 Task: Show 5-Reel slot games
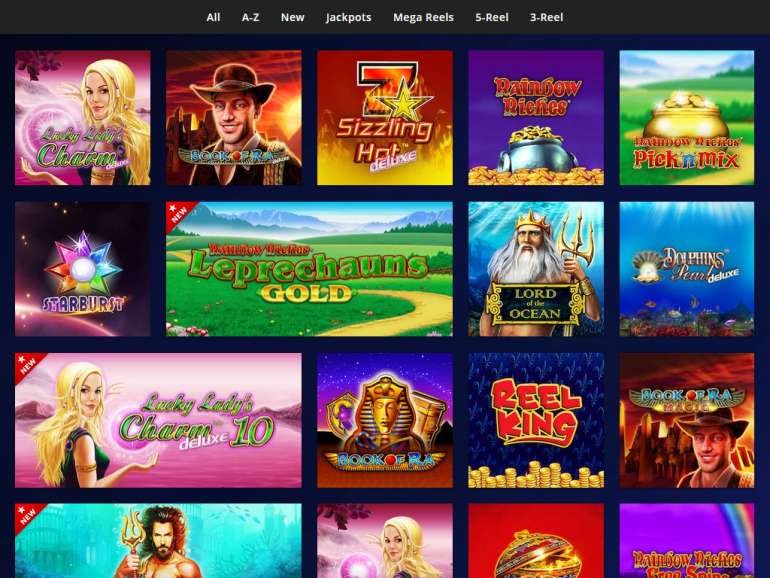[x=492, y=17]
